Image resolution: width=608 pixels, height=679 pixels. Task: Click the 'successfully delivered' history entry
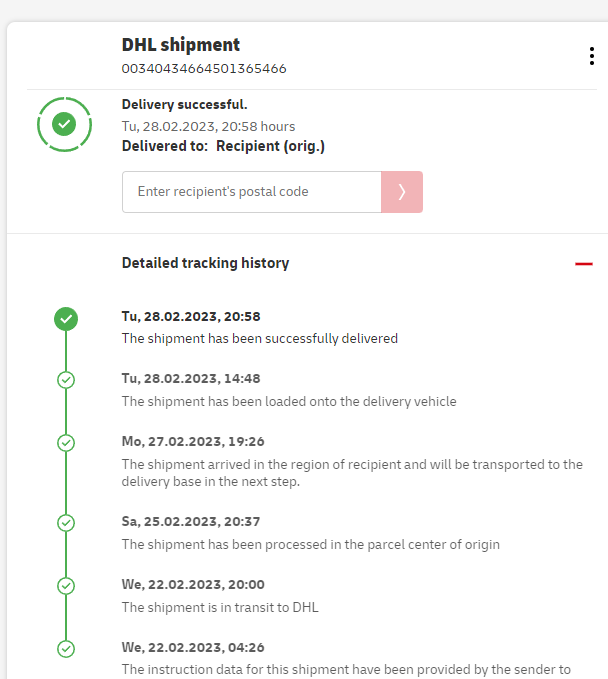click(x=259, y=338)
